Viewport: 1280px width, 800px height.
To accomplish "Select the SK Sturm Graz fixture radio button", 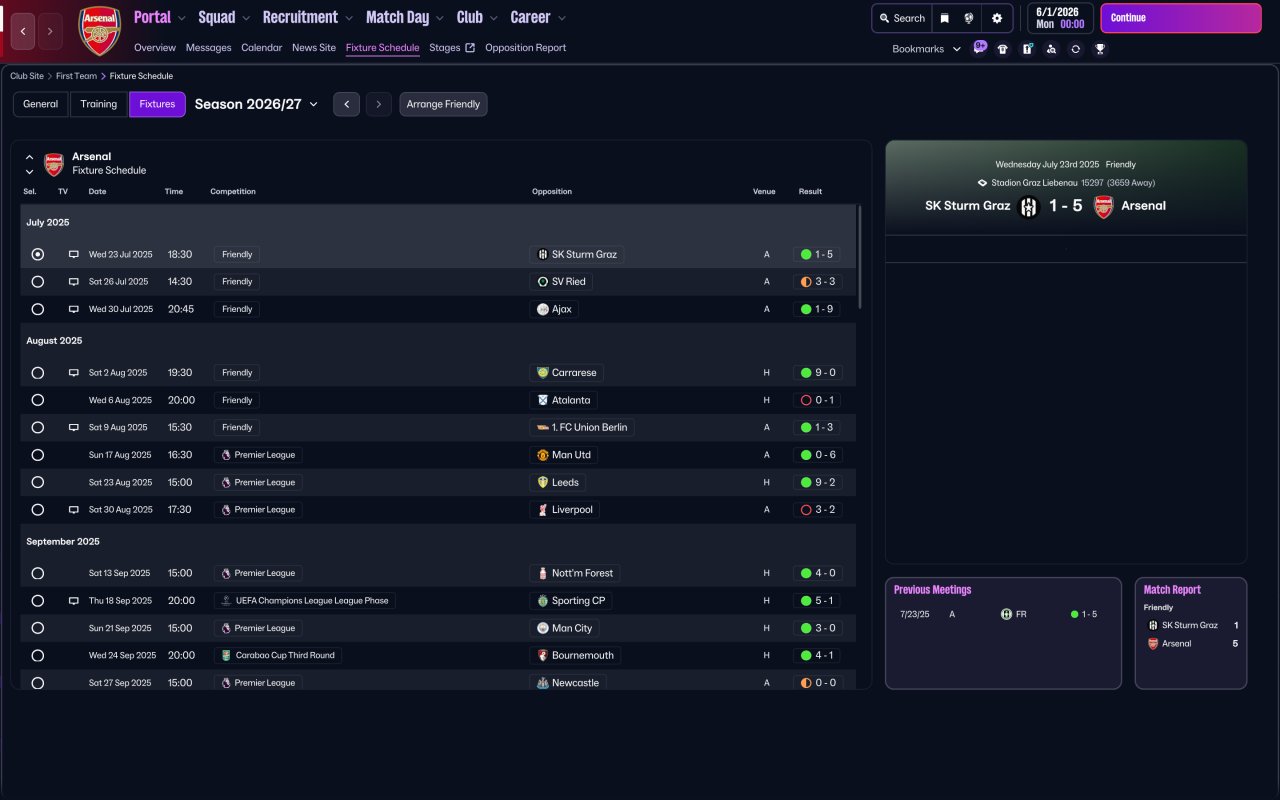I will pos(38,255).
